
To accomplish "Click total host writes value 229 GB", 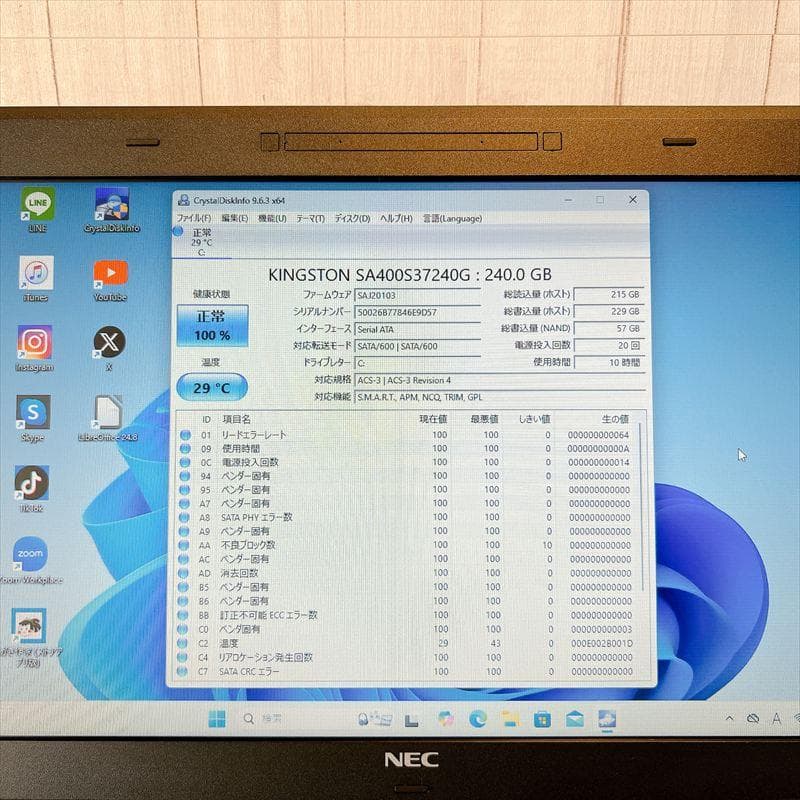I will point(609,311).
